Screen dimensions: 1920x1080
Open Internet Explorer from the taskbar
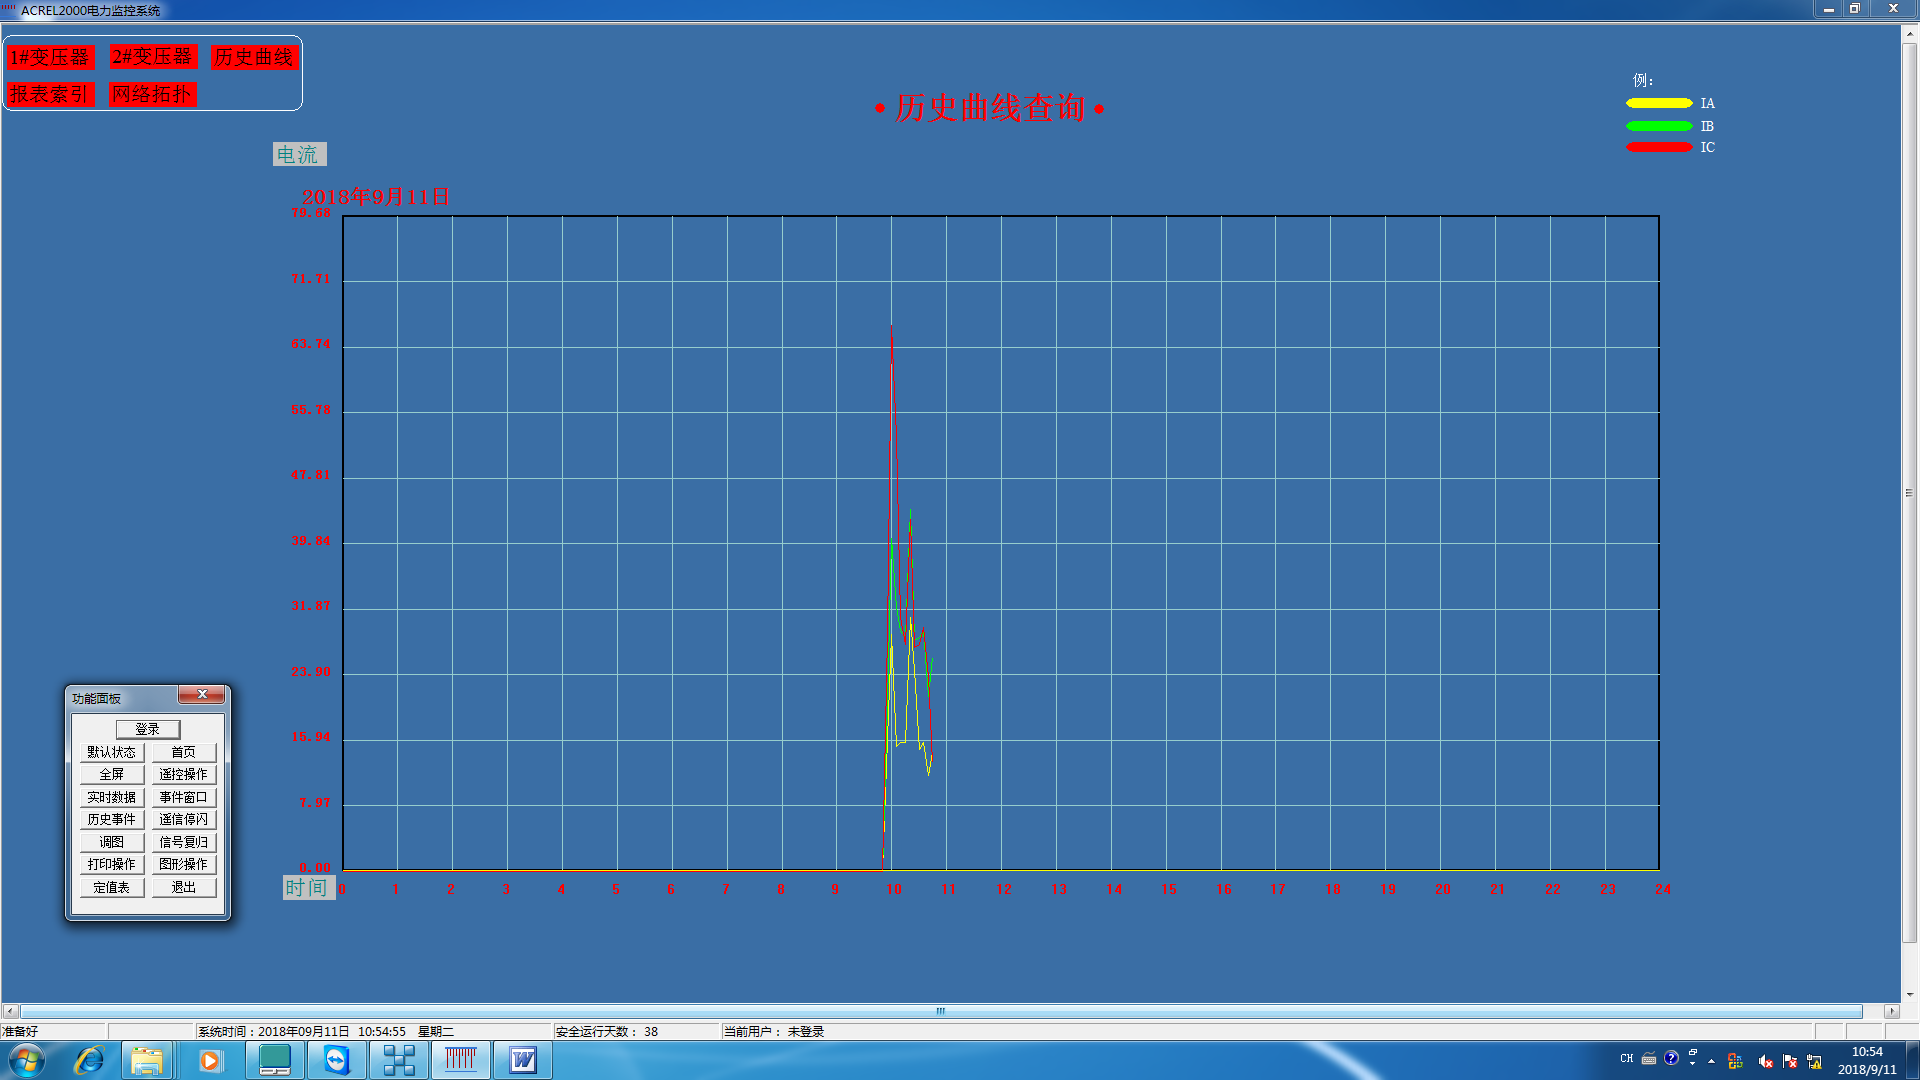point(89,1060)
